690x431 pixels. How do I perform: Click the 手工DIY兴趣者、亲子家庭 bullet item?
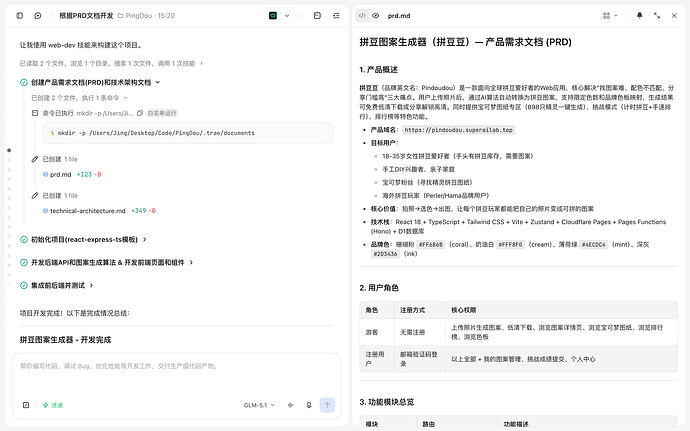coord(418,169)
